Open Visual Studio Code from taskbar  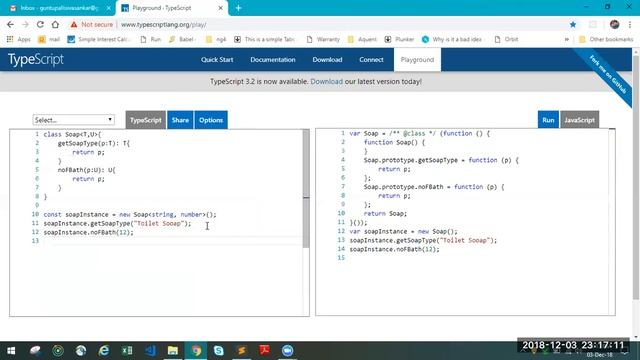coord(150,351)
